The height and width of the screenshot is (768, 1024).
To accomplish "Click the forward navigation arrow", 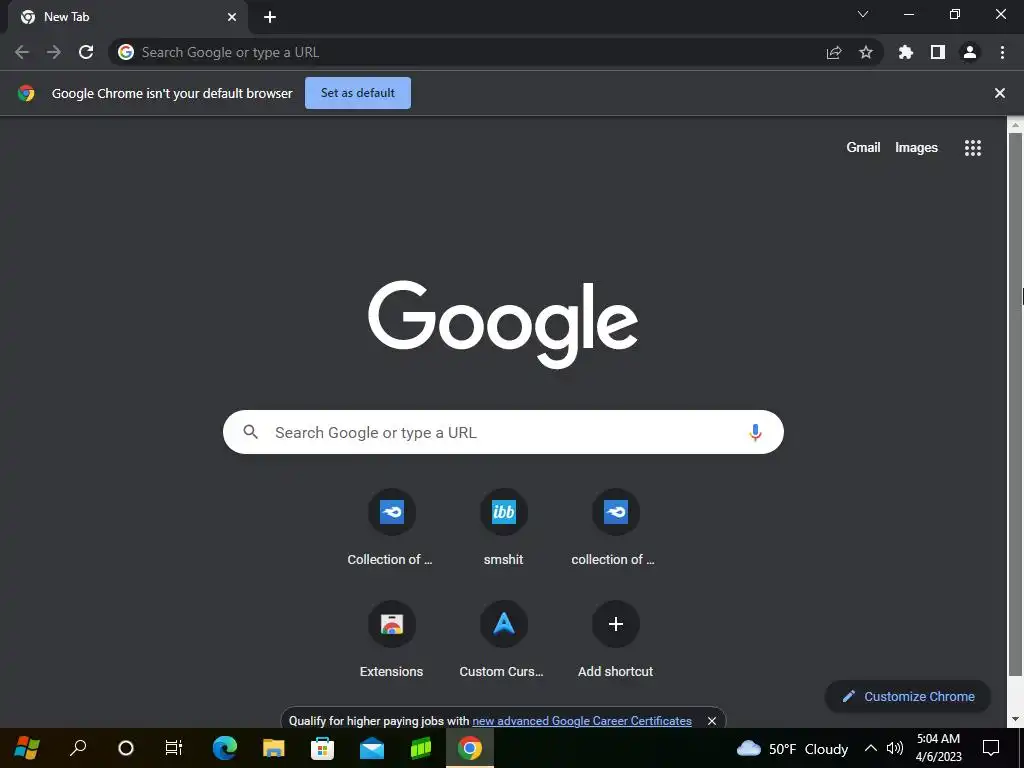I will (x=54, y=52).
